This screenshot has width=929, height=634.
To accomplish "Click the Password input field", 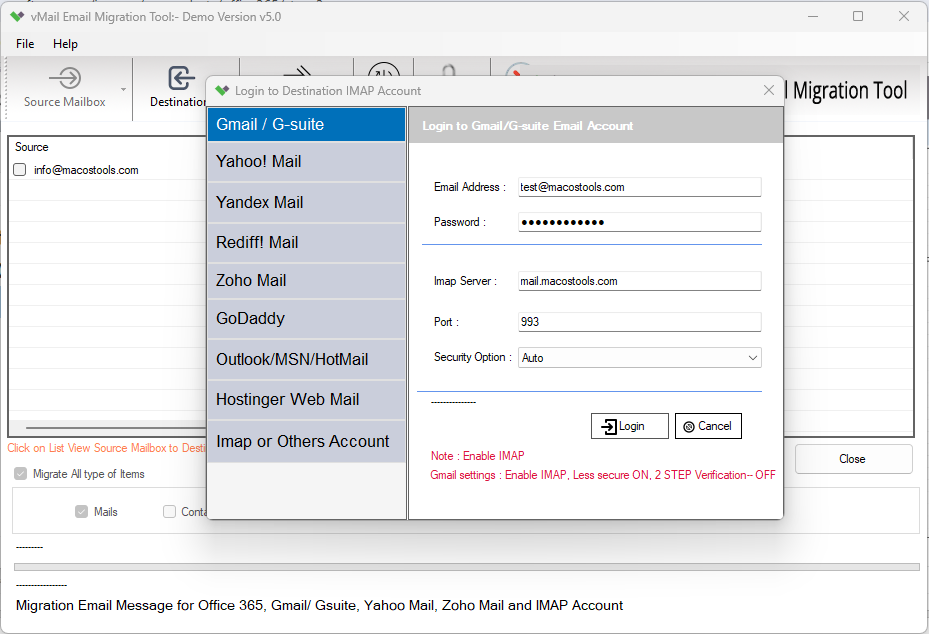I will [x=639, y=222].
